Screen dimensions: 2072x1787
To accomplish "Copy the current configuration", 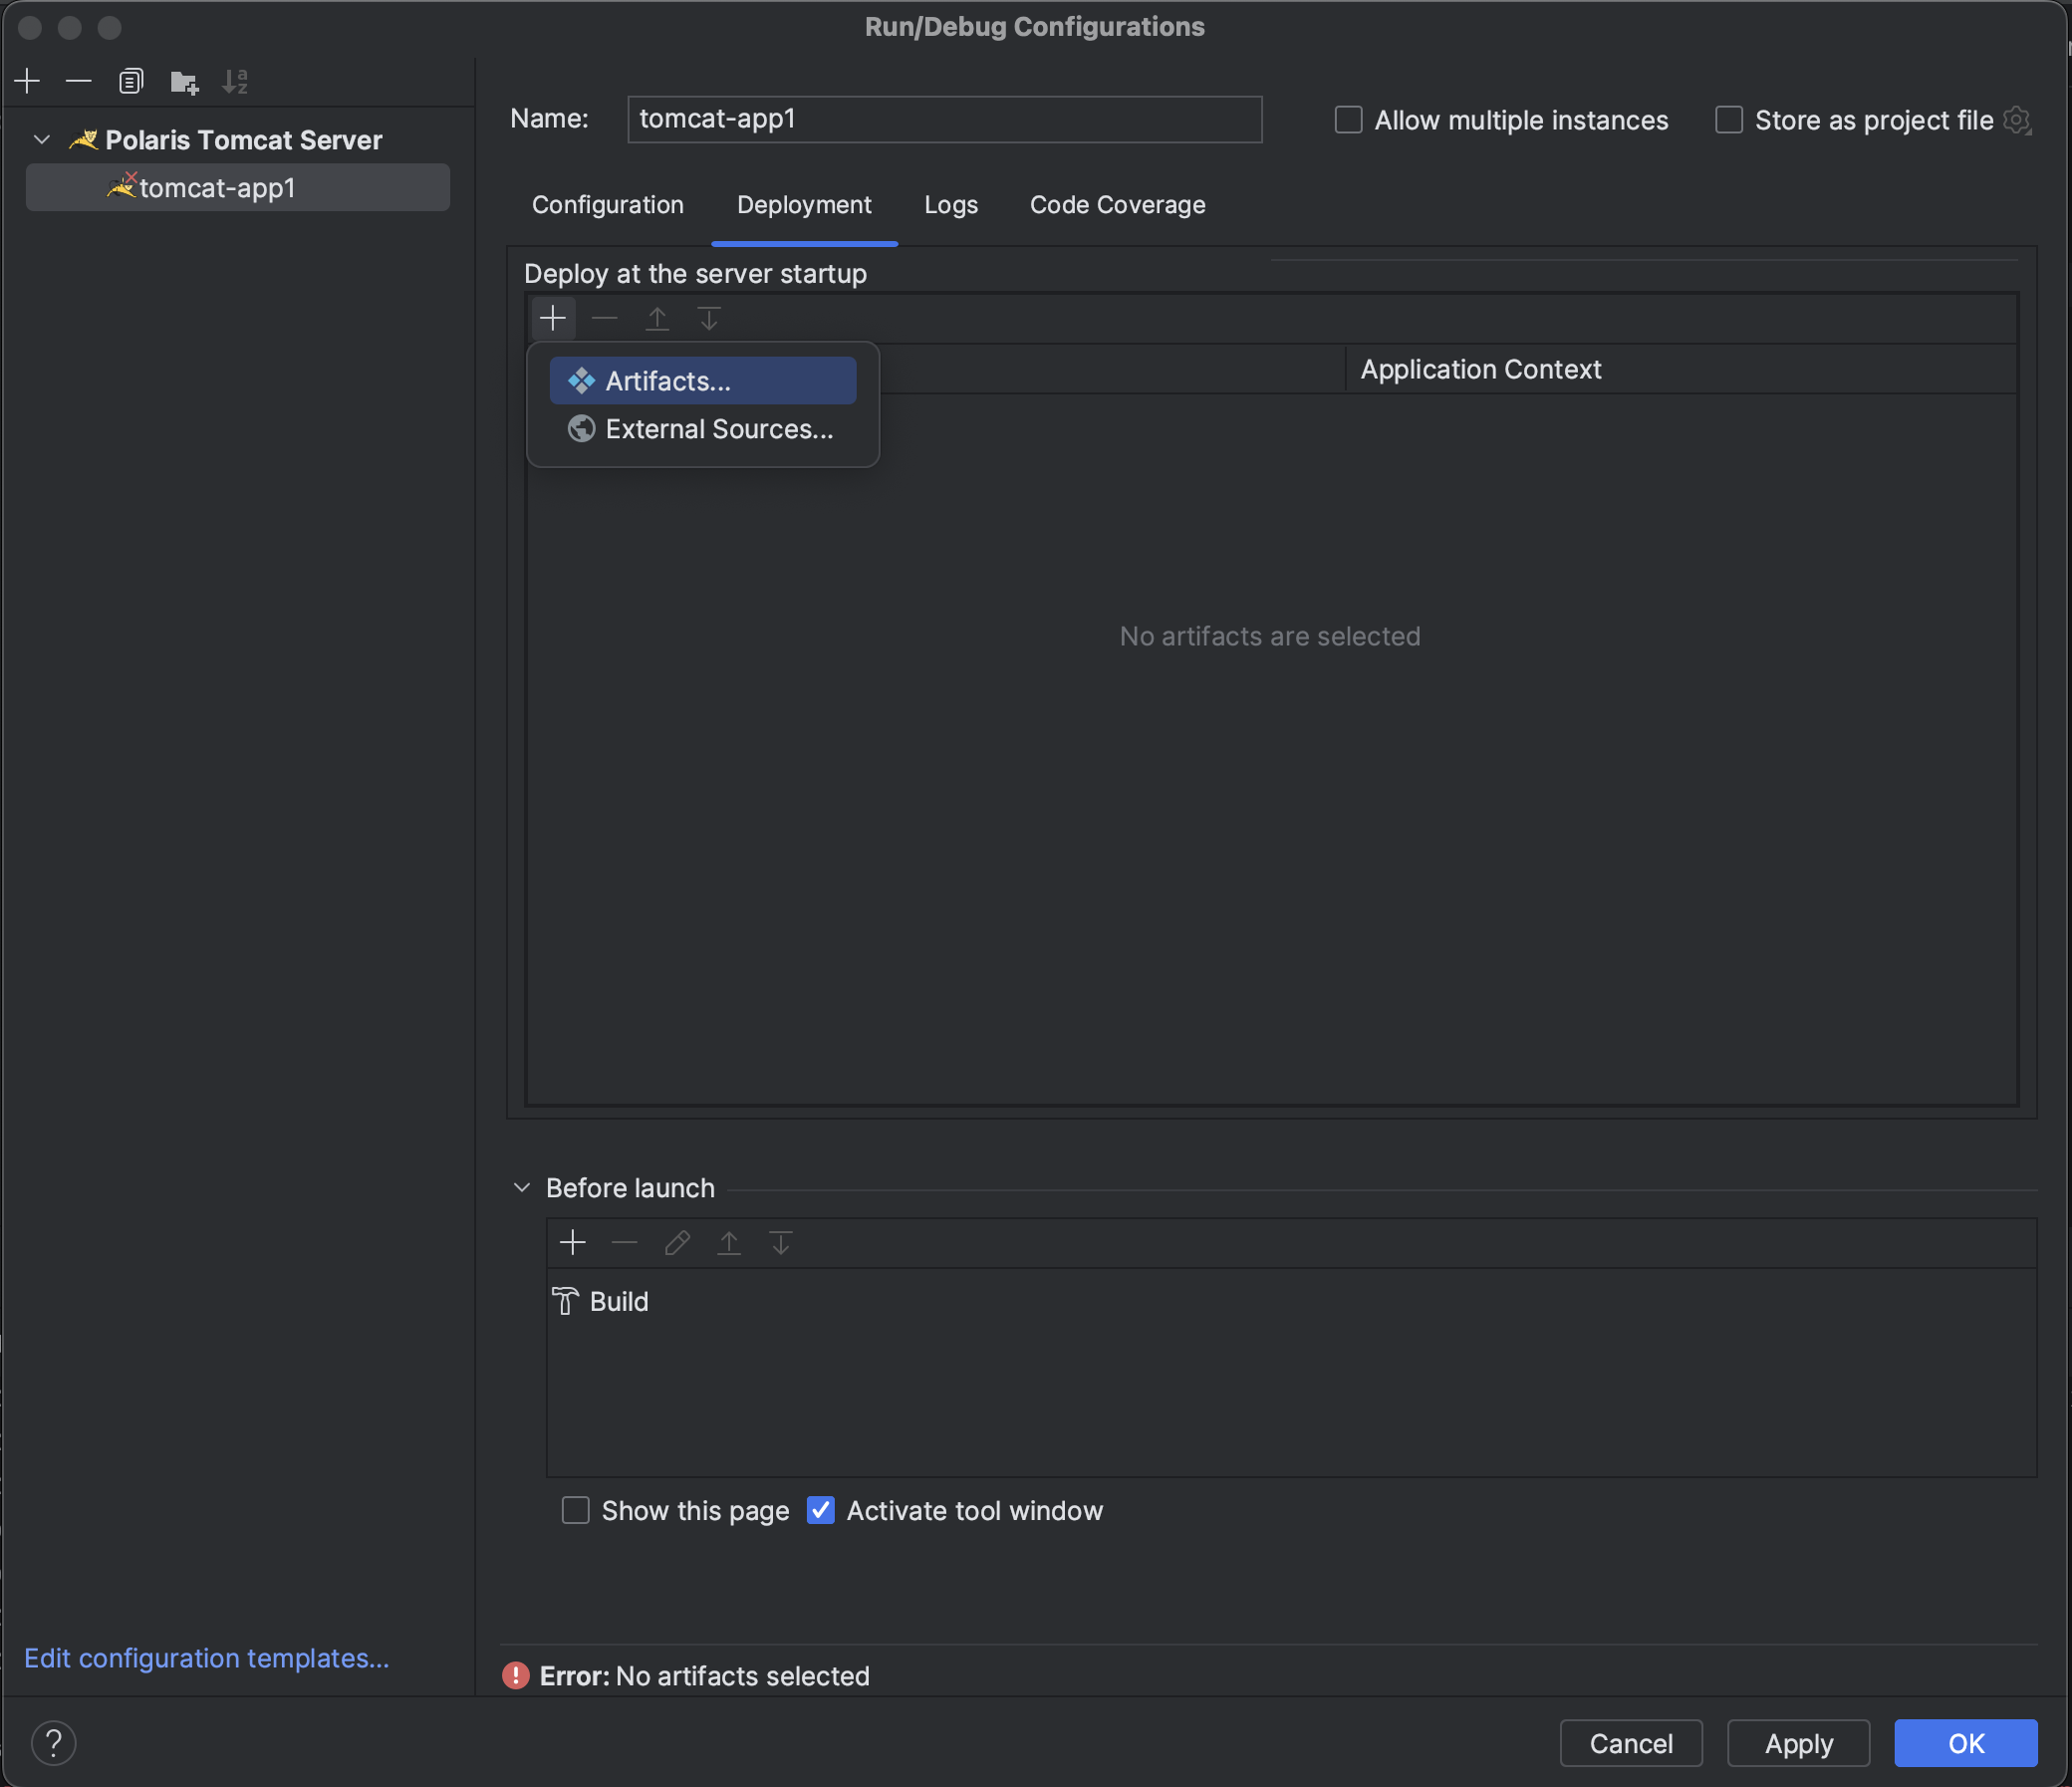I will (x=131, y=81).
